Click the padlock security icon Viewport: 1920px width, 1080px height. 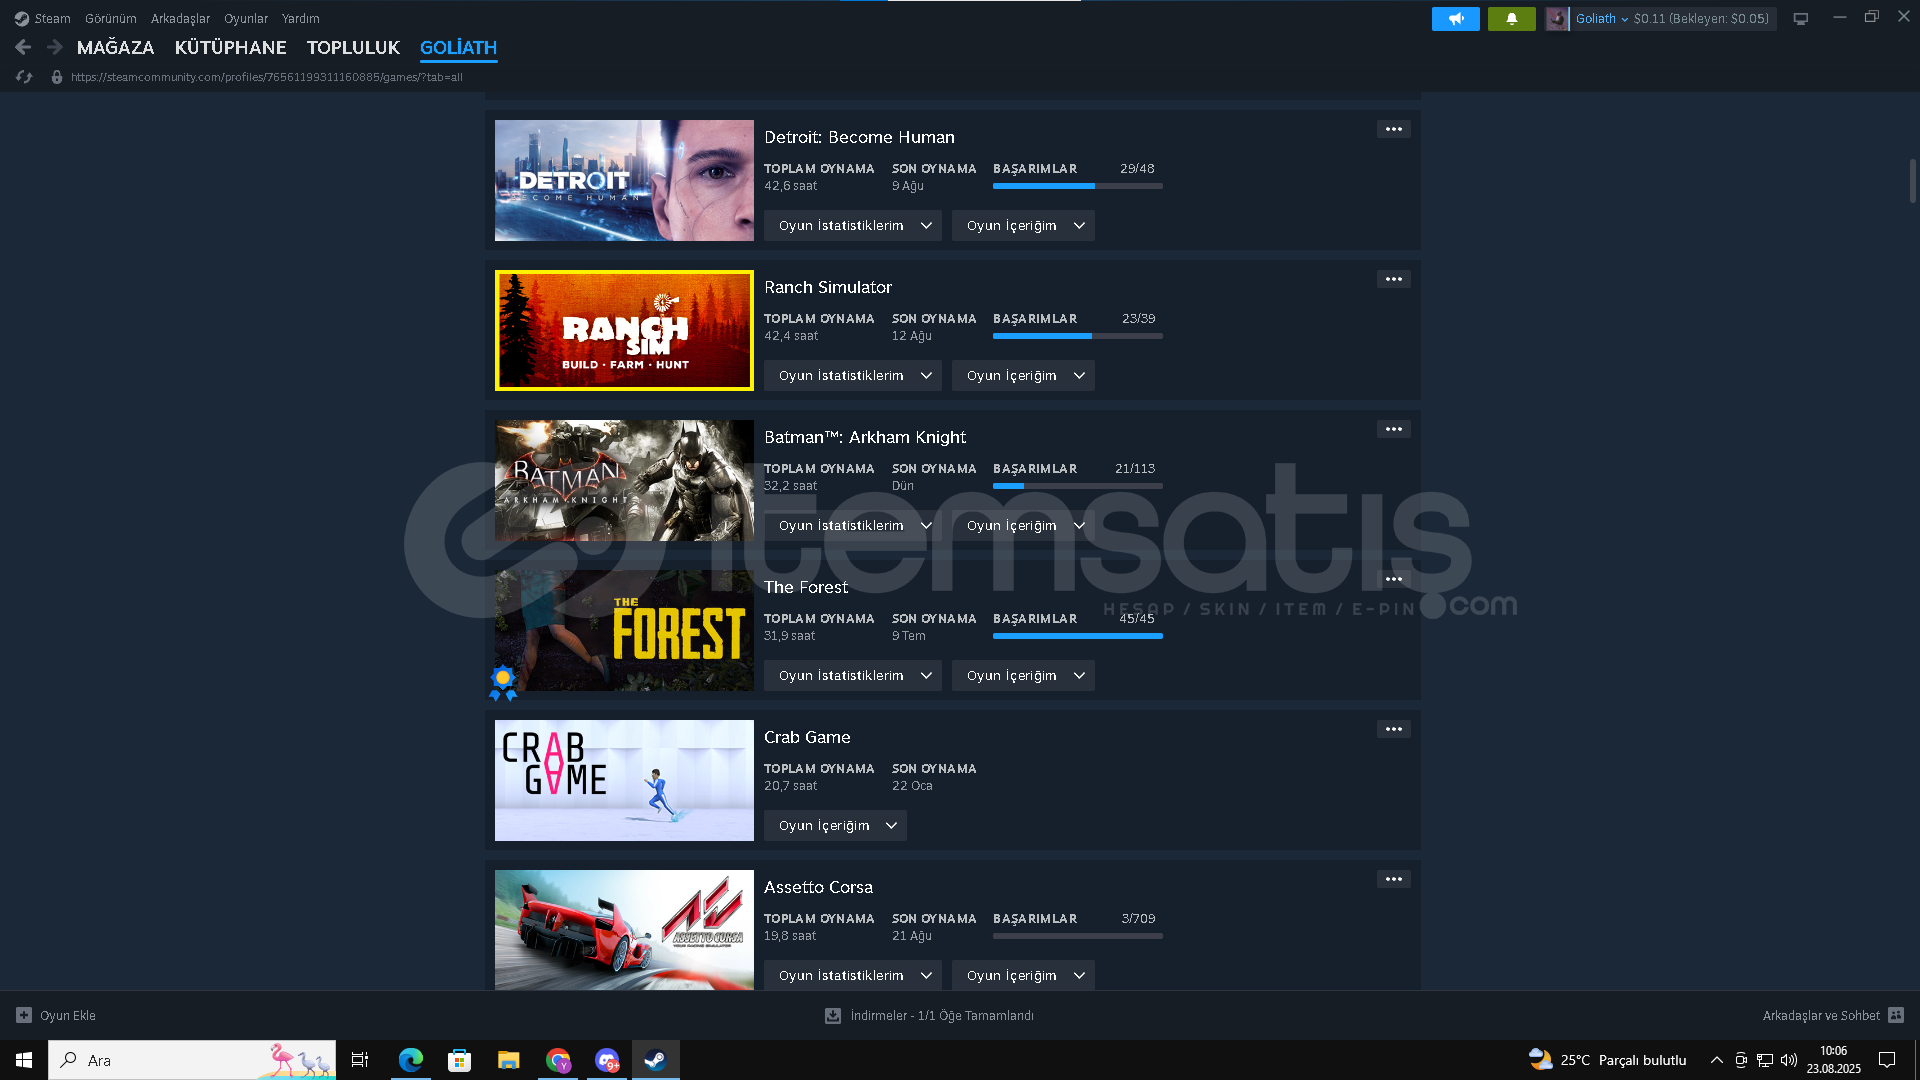pyautogui.click(x=57, y=77)
